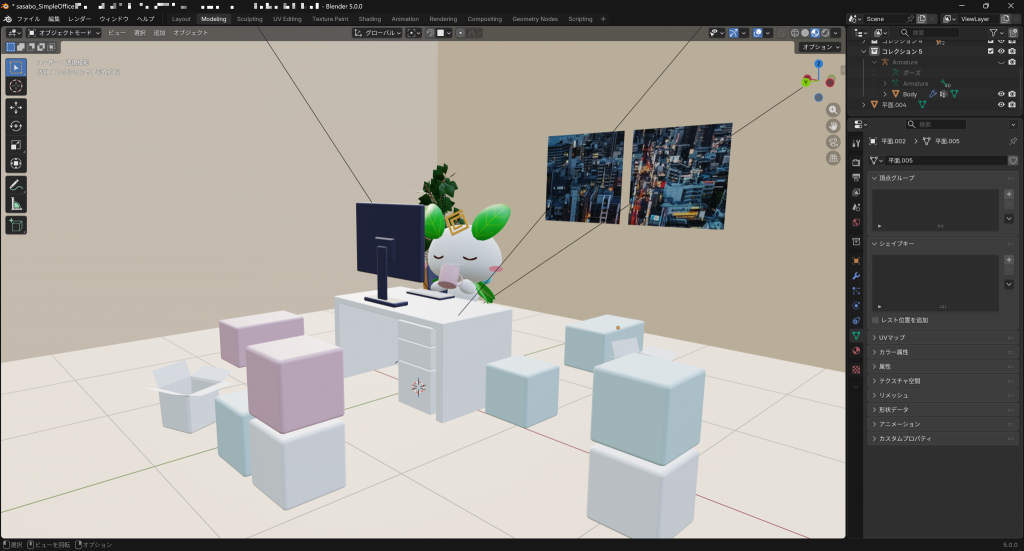Click the オプション button in viewport header
Image resolution: width=1024 pixels, height=551 pixels.
pos(820,47)
